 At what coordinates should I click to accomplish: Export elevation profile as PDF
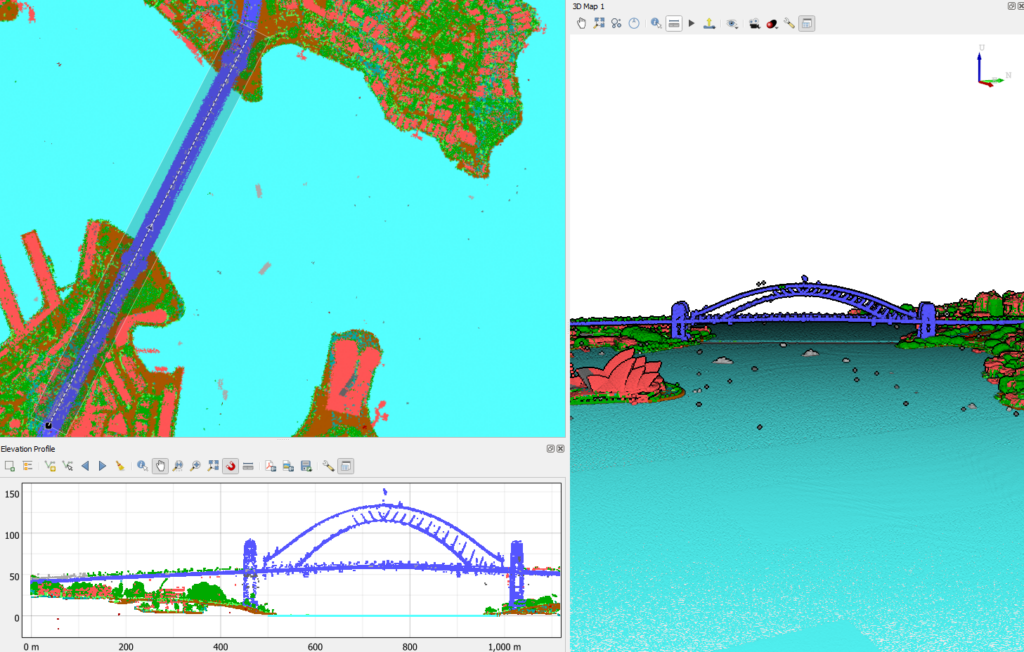tap(270, 466)
